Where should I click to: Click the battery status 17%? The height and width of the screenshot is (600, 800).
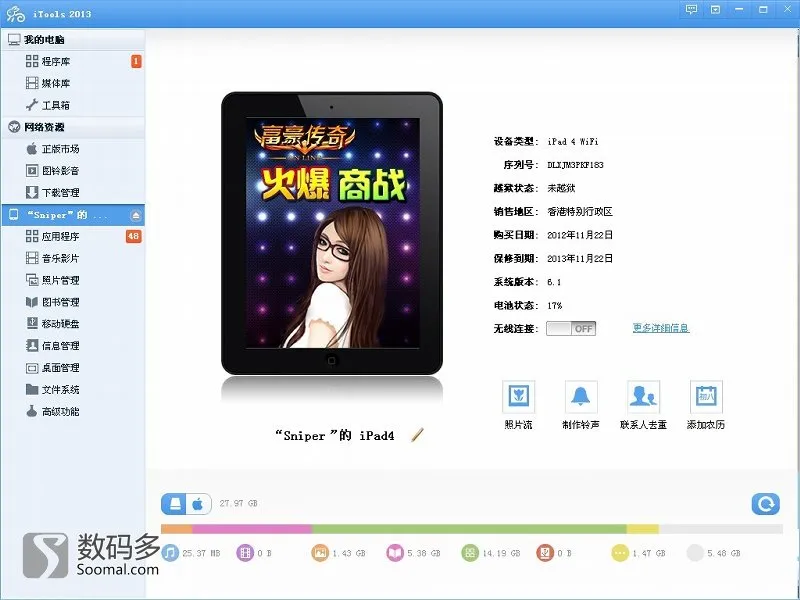click(x=555, y=306)
